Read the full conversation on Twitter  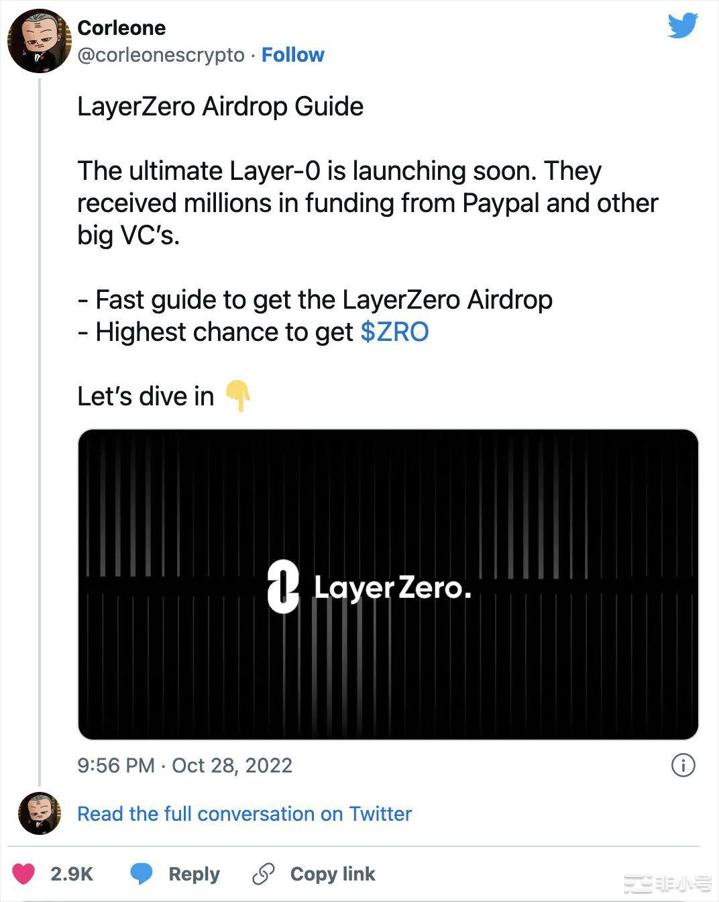[244, 814]
